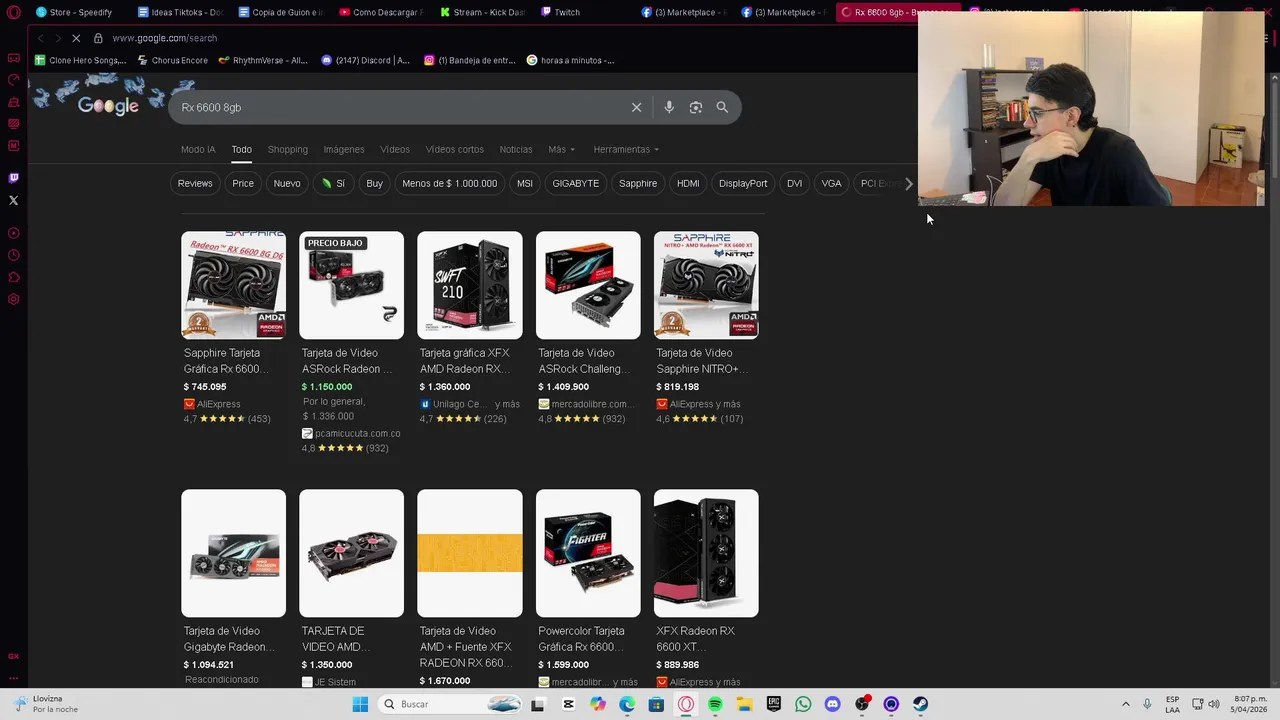Open Spotify from the taskbar
Viewport: 1280px width, 720px height.
[x=715, y=704]
